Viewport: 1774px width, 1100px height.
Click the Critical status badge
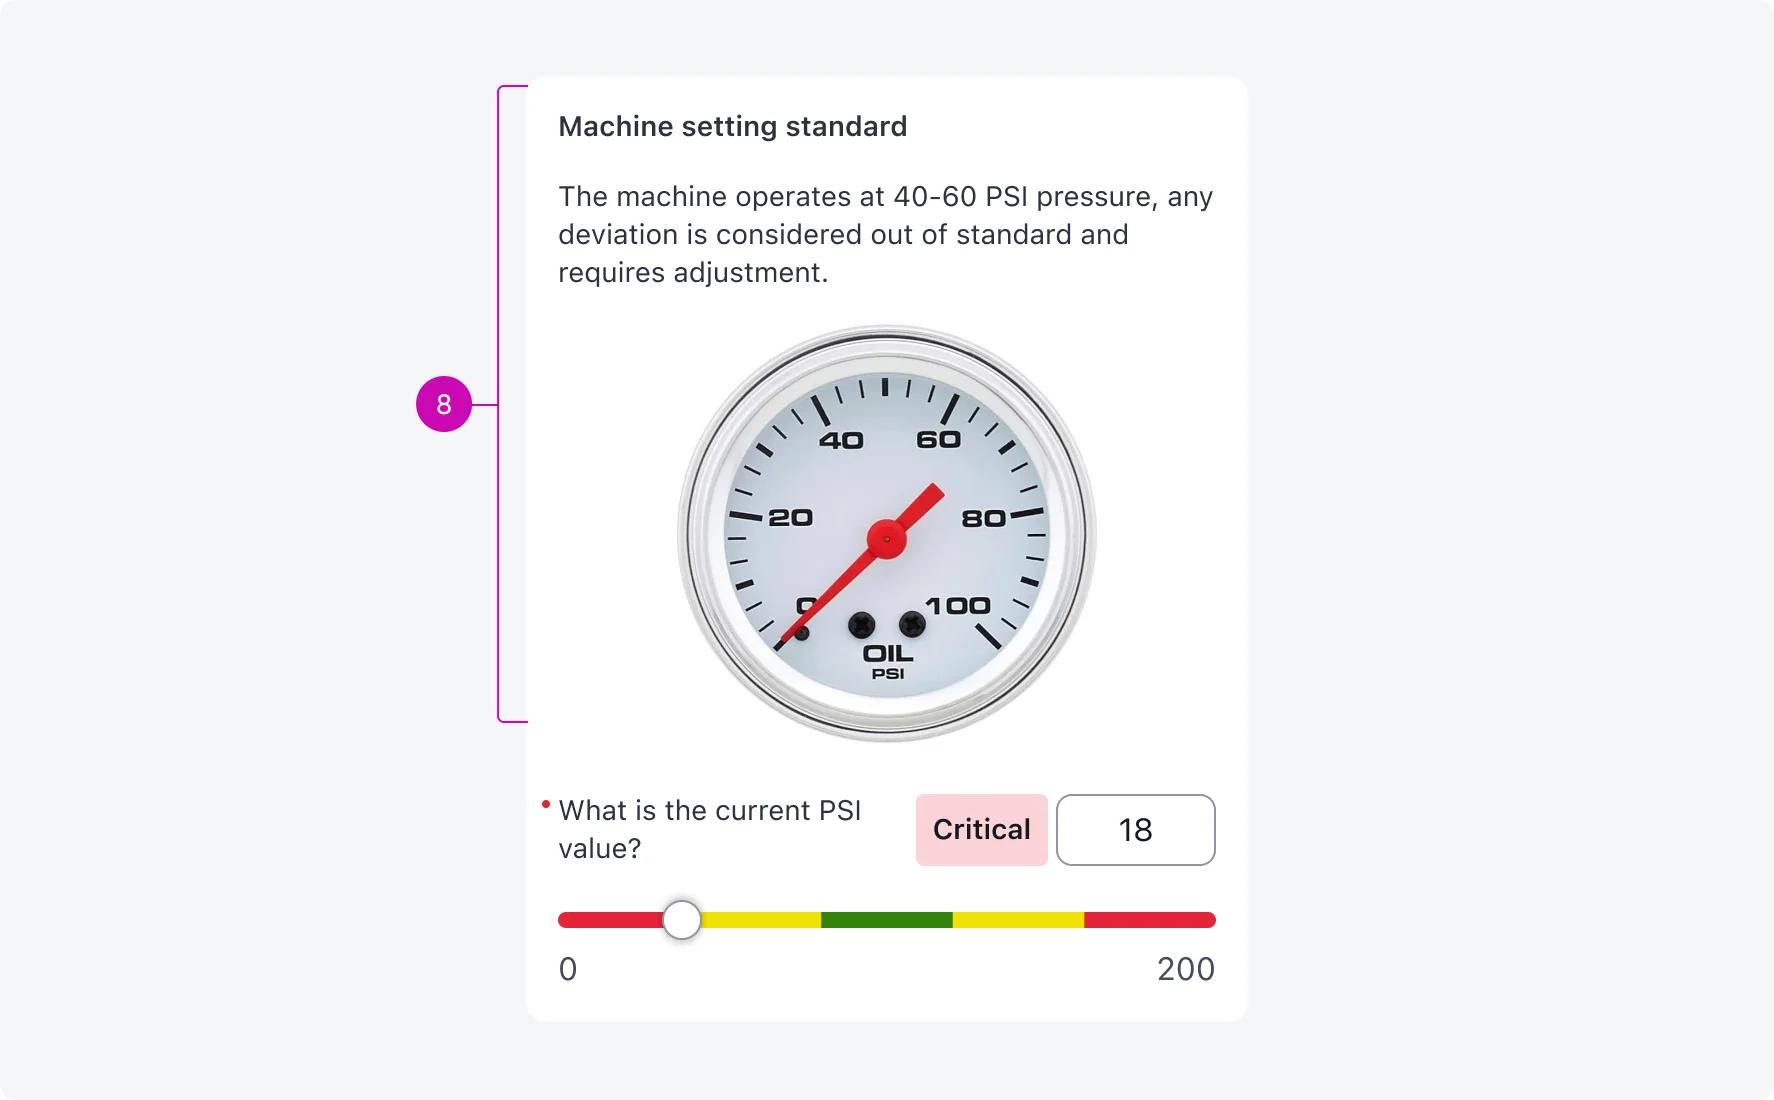(x=981, y=830)
